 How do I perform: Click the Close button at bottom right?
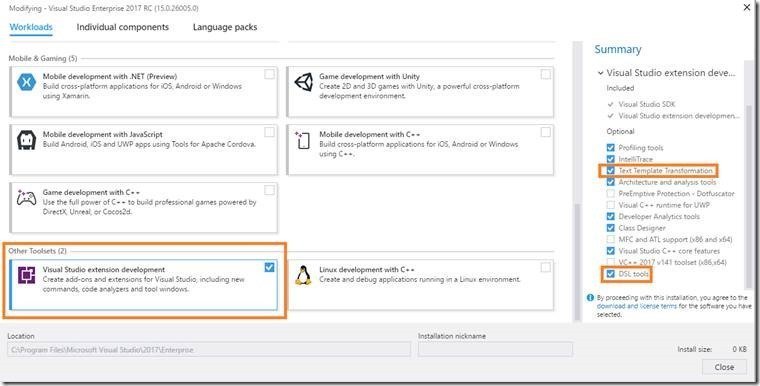click(724, 367)
